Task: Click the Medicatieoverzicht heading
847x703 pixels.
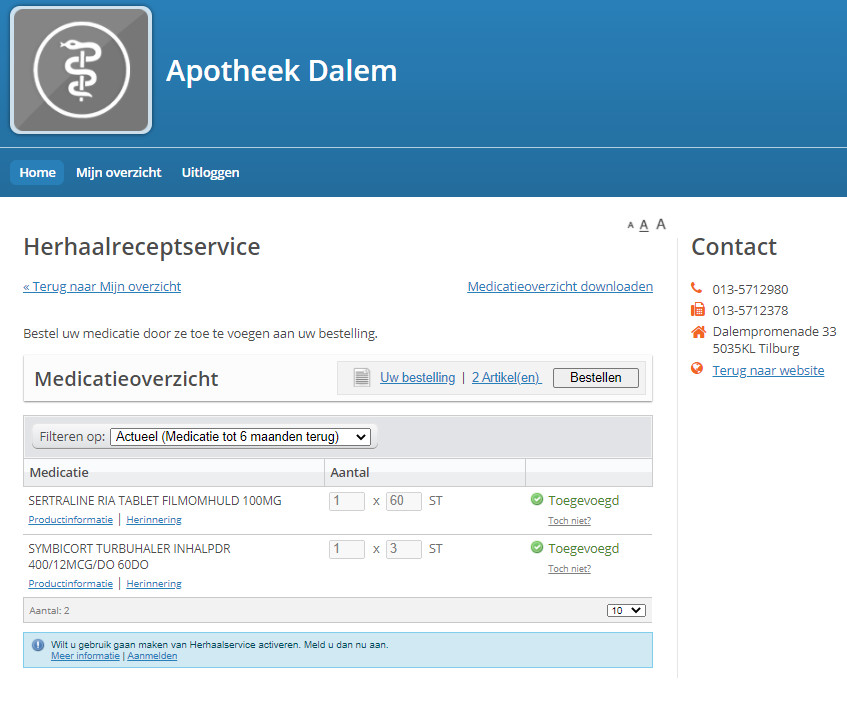Action: pos(126,379)
